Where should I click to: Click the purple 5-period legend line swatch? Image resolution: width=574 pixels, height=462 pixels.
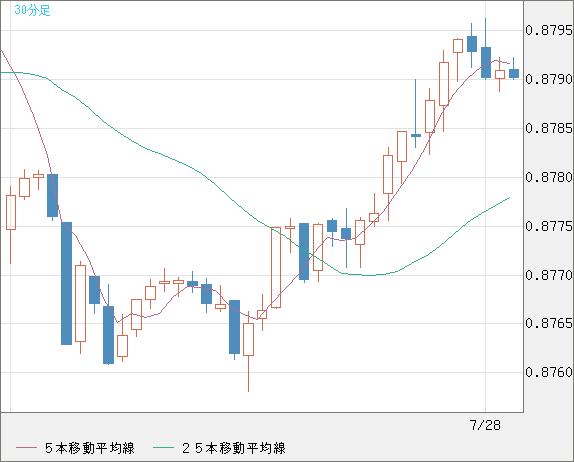click(26, 448)
